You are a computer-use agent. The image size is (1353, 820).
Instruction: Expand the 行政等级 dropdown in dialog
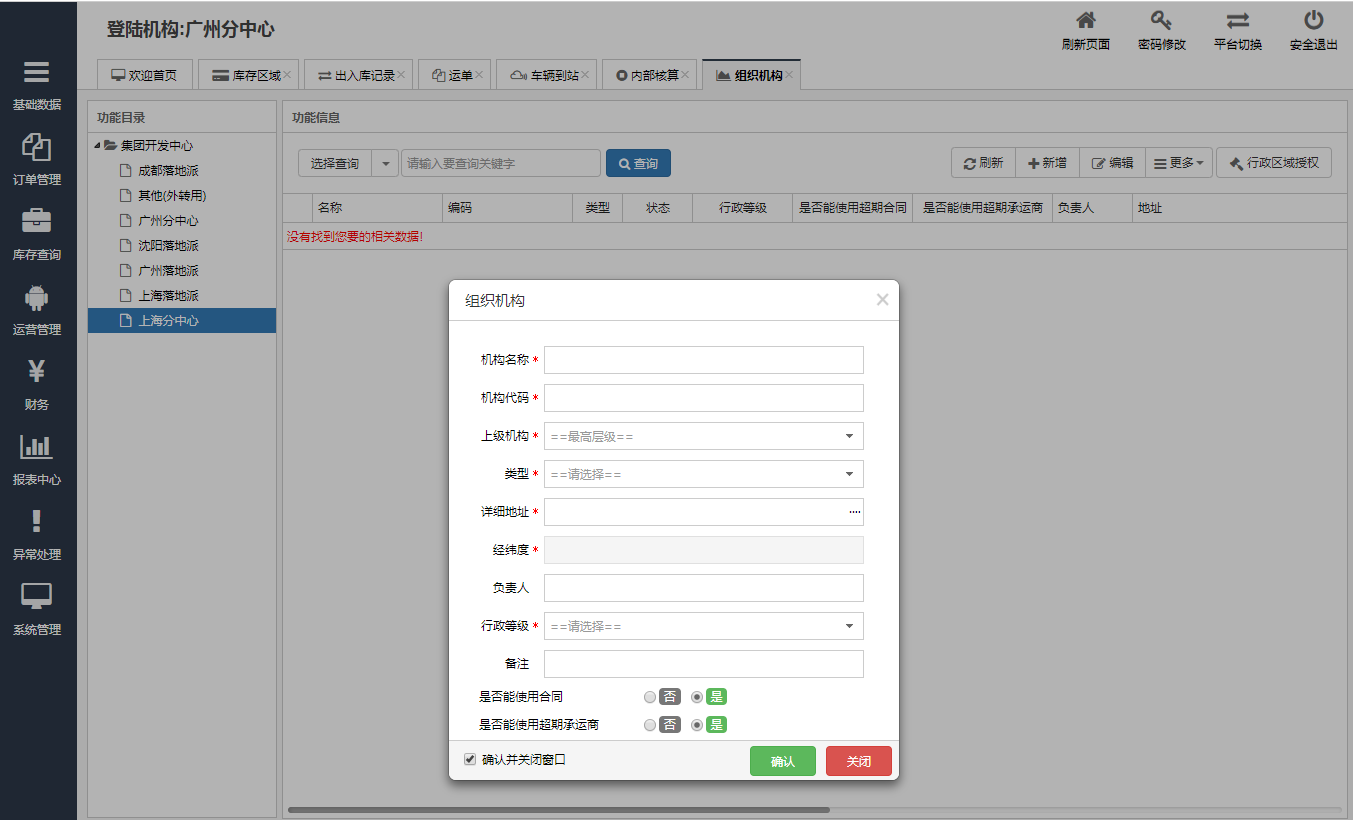(703, 626)
